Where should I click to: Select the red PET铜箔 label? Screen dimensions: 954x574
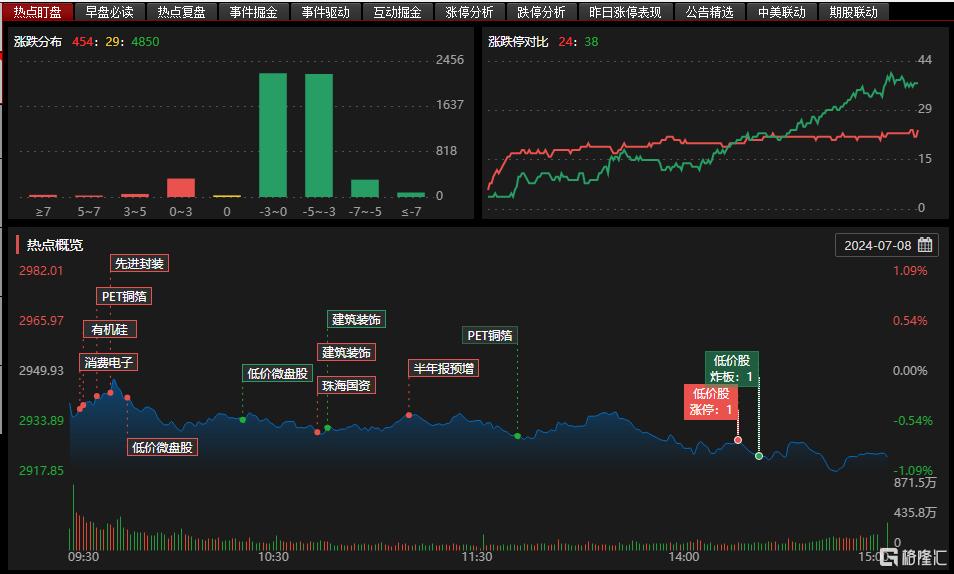coord(124,296)
